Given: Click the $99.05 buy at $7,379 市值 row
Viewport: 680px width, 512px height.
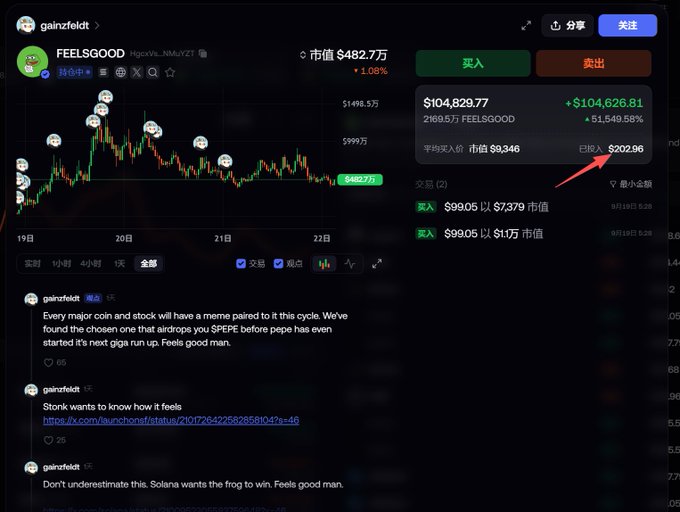Looking at the screenshot, I should tap(533, 207).
